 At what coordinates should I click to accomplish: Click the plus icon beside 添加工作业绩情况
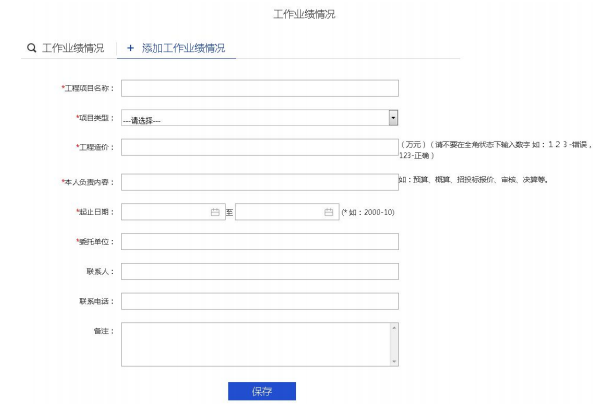coord(130,48)
